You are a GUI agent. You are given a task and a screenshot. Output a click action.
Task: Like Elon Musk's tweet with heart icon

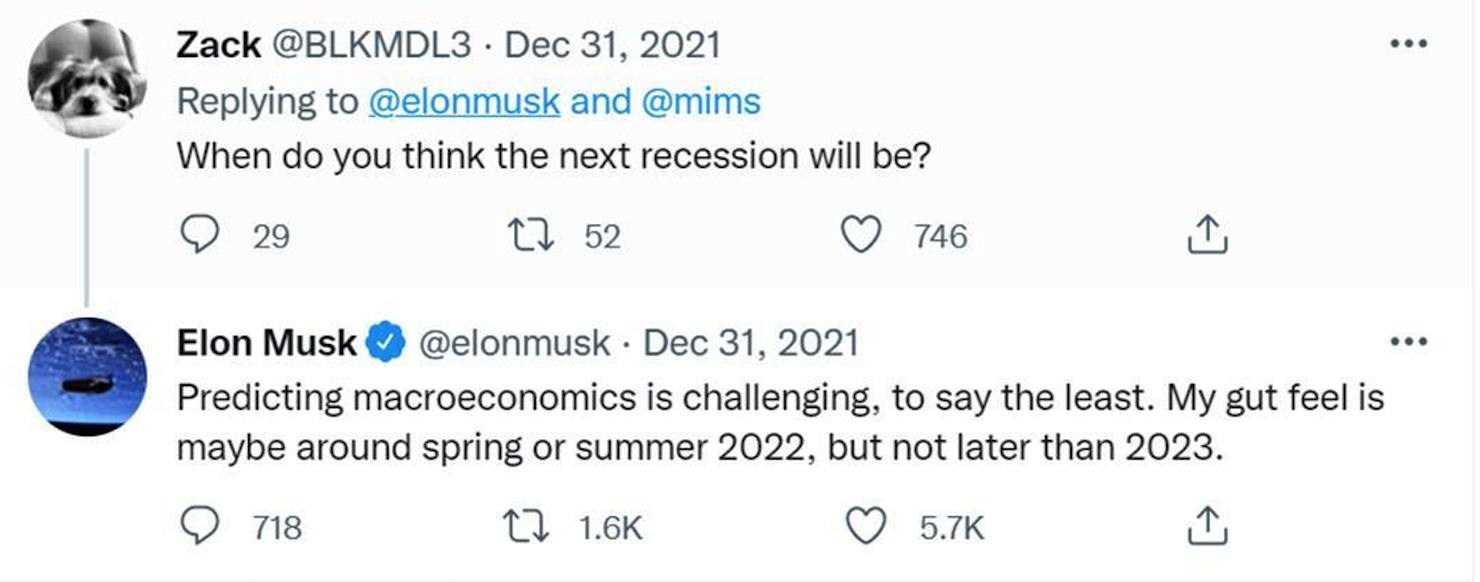point(866,527)
